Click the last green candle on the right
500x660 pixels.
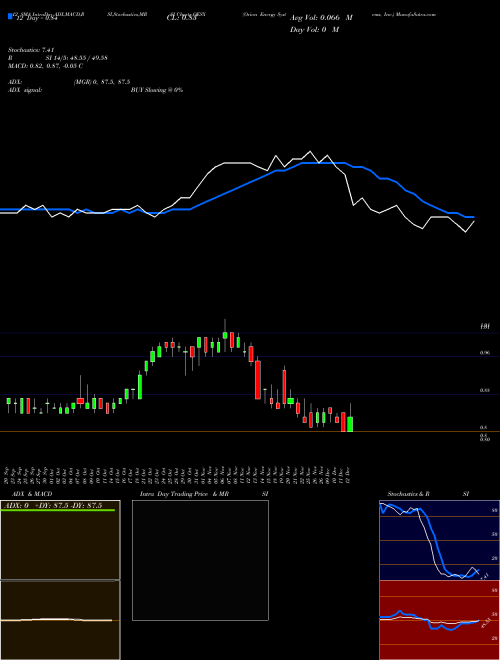pyautogui.click(x=350, y=424)
